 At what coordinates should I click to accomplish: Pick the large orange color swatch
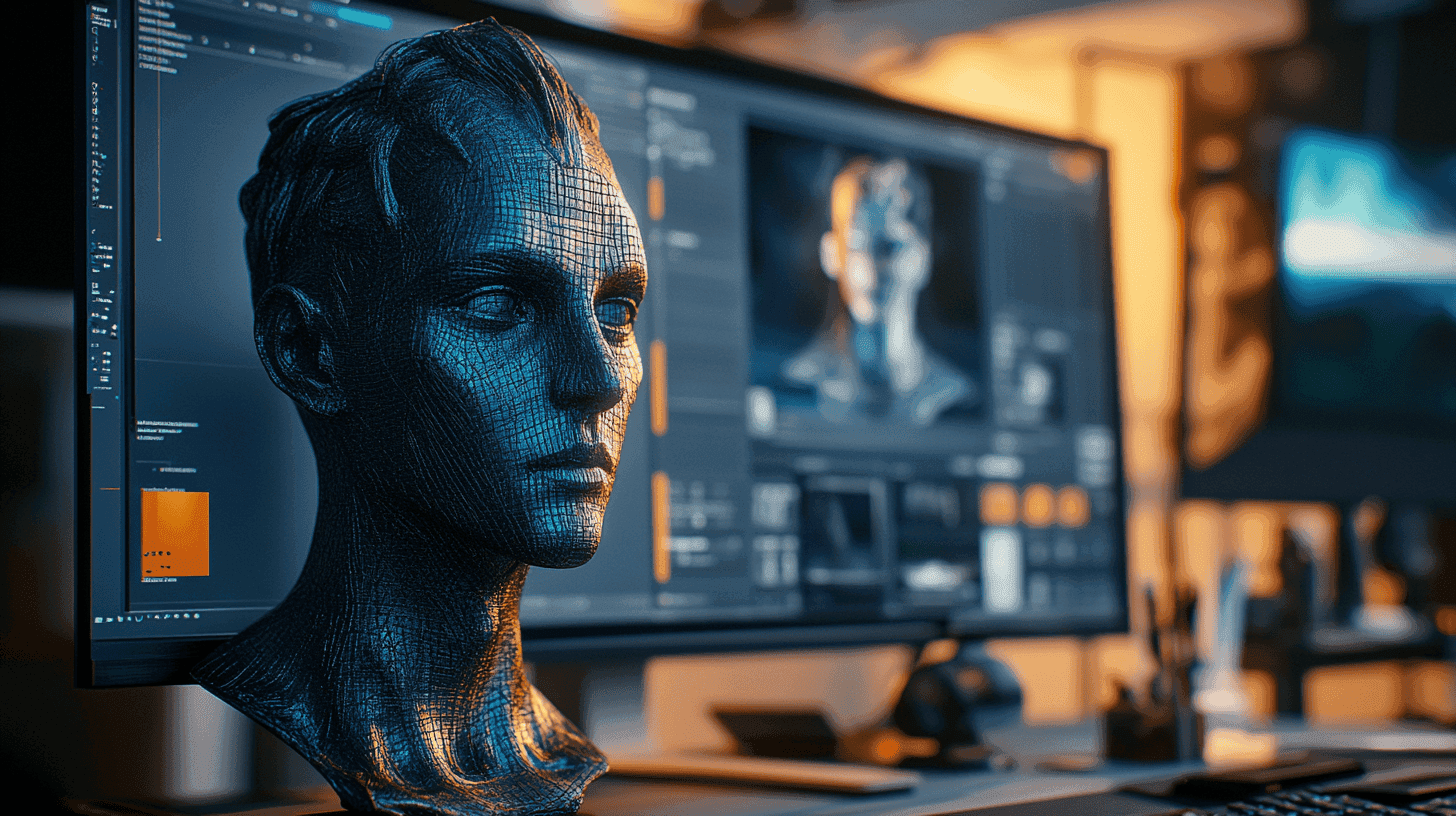[x=175, y=533]
